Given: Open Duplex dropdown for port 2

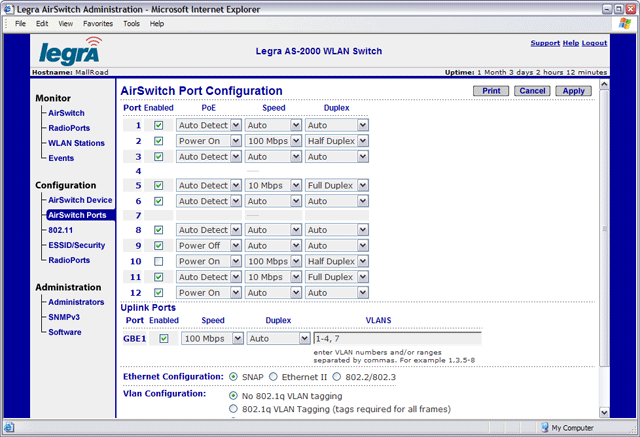Looking at the screenshot, I should tap(337, 141).
